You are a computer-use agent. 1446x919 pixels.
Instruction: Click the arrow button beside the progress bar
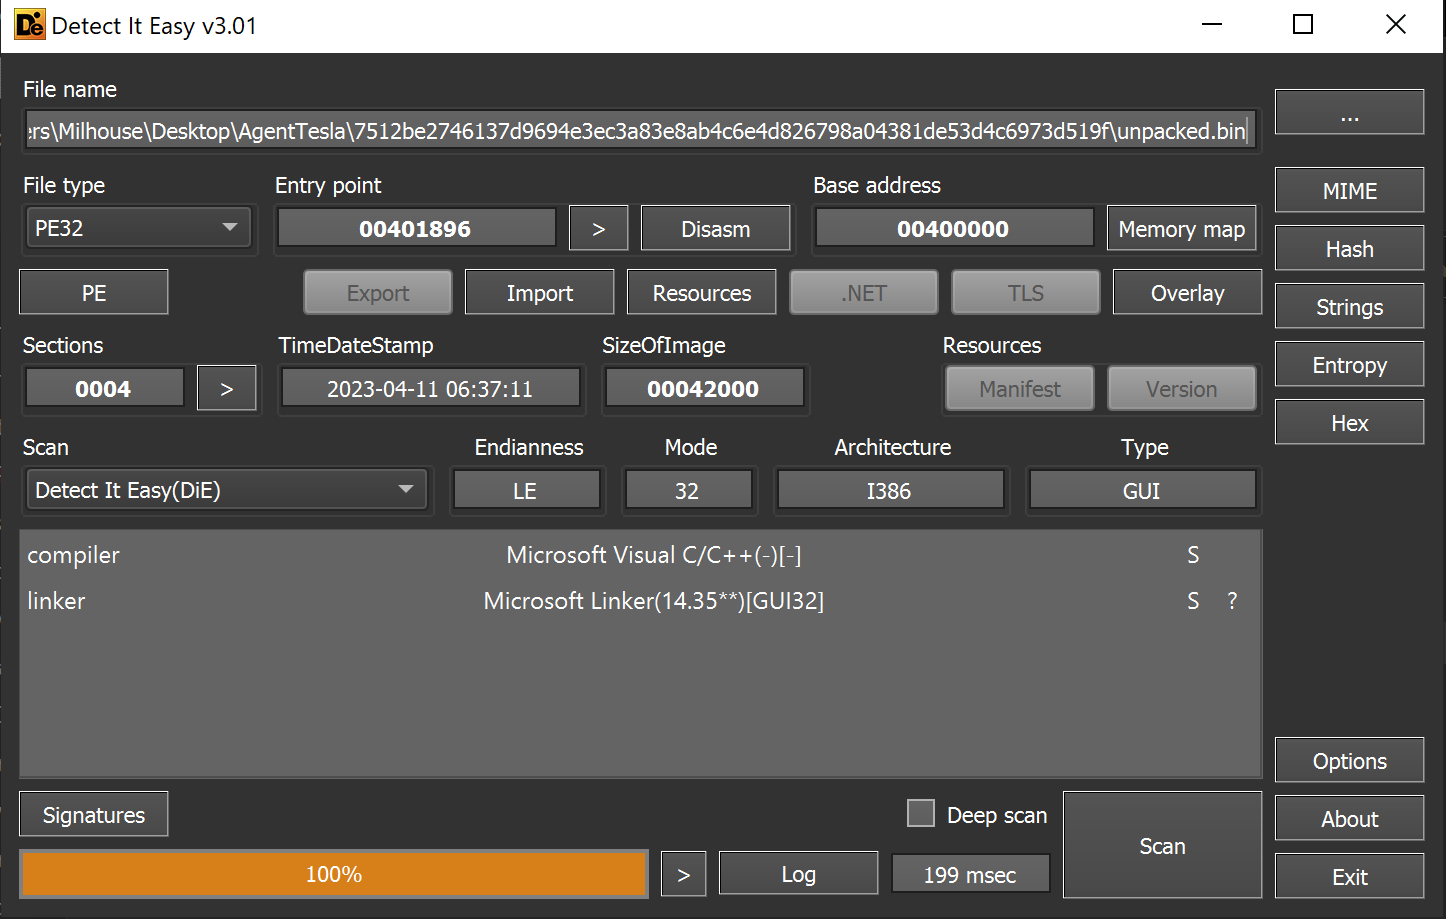[683, 874]
